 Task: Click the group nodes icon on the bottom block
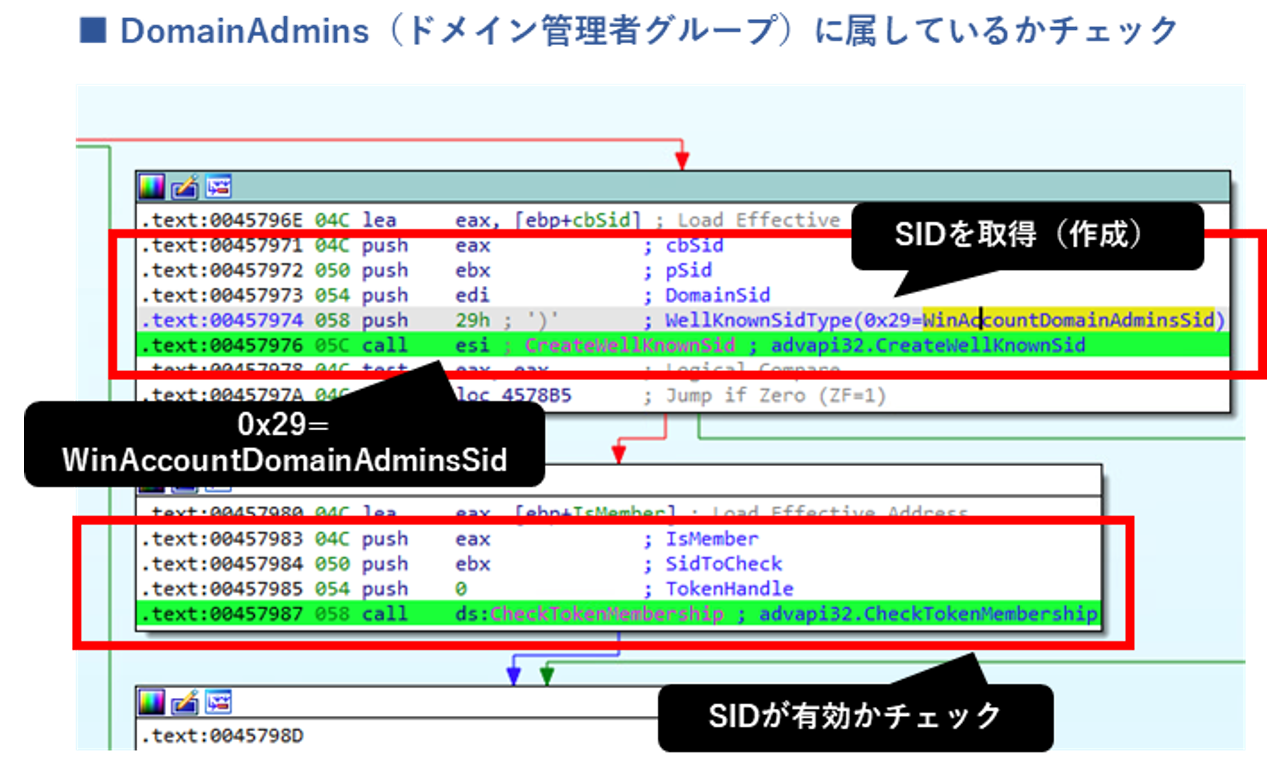[218, 704]
